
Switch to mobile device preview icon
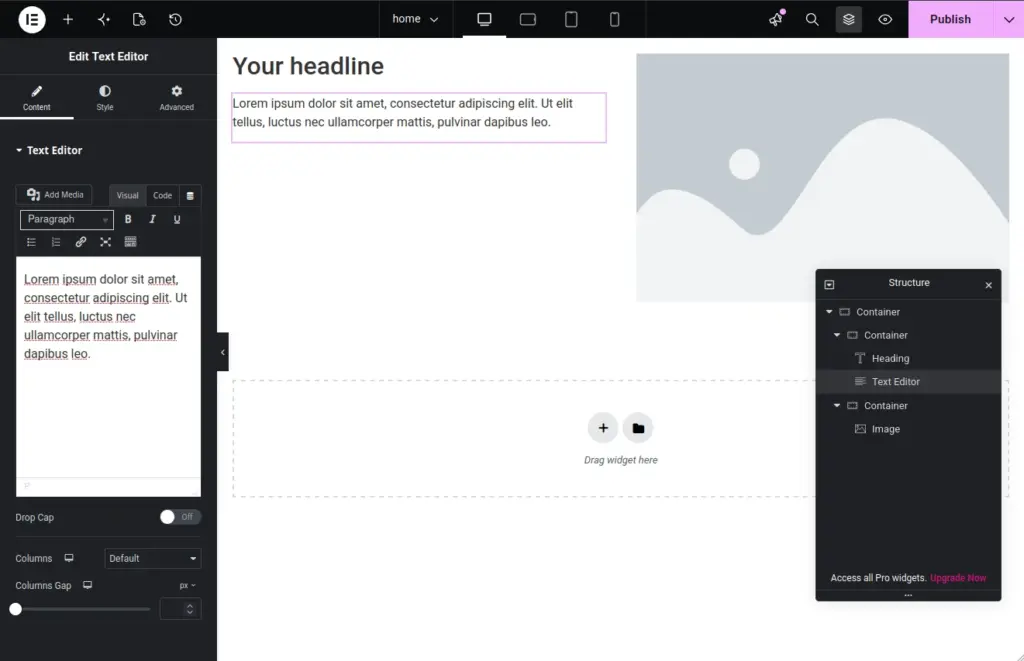[x=614, y=20]
